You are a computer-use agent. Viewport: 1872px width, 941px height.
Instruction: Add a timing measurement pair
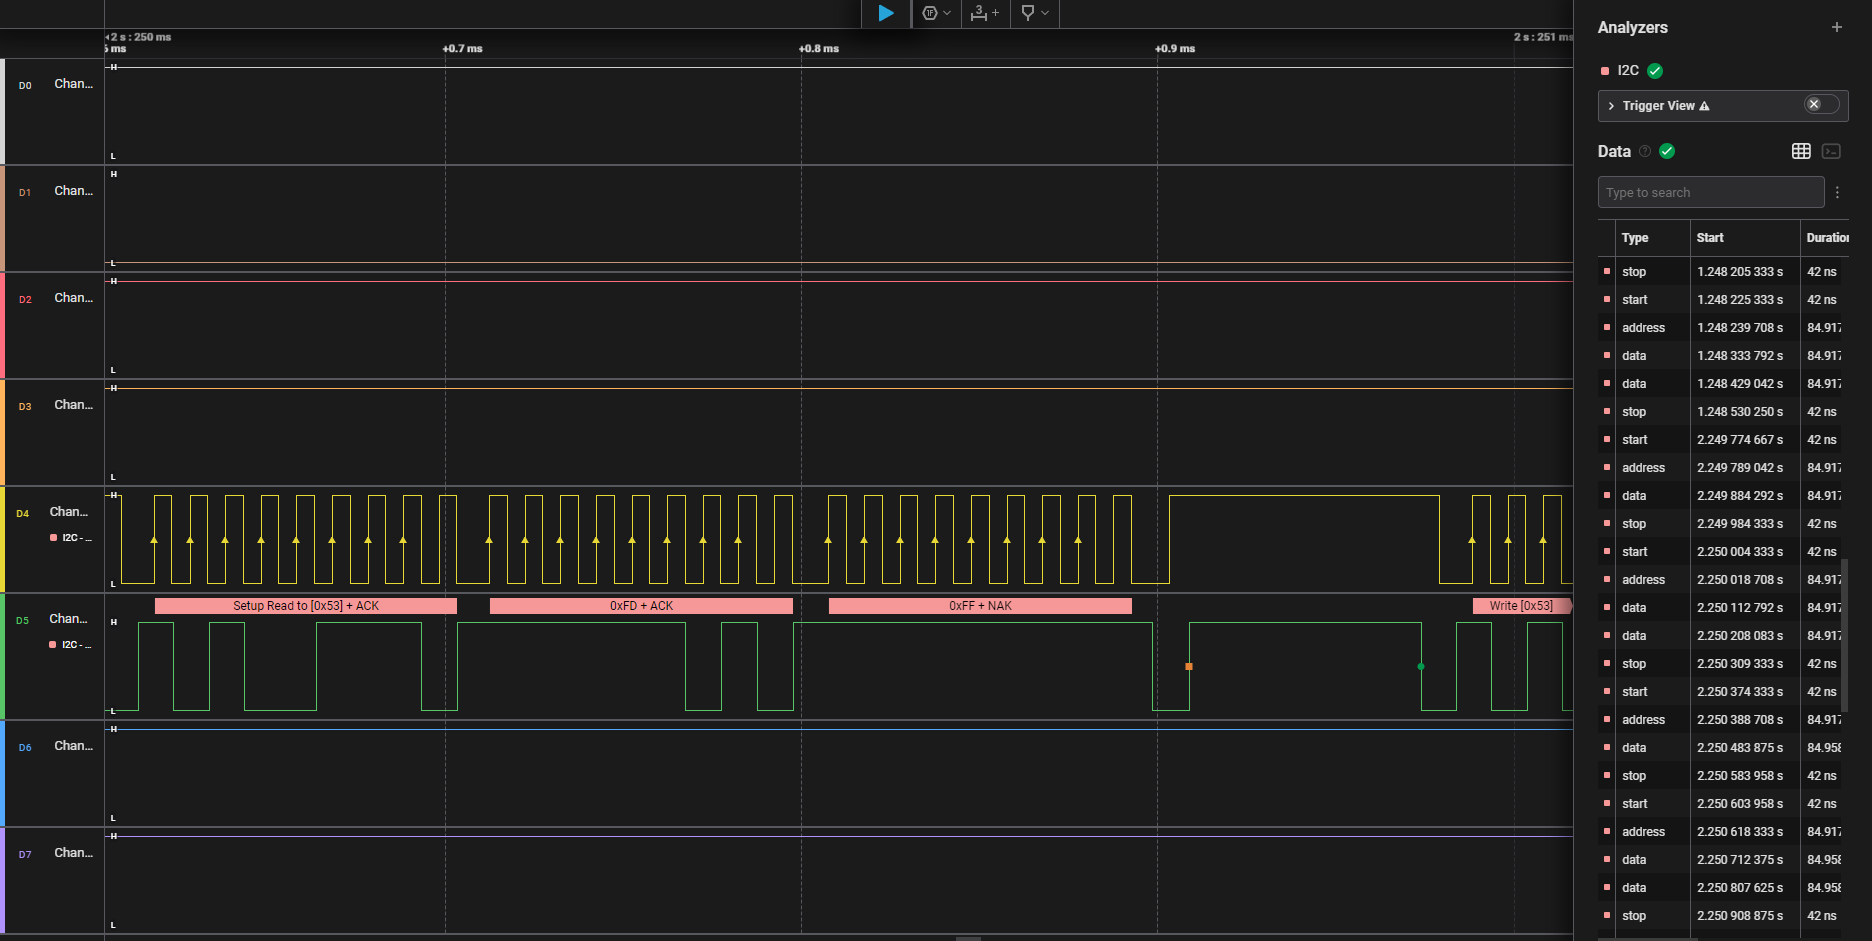[984, 13]
